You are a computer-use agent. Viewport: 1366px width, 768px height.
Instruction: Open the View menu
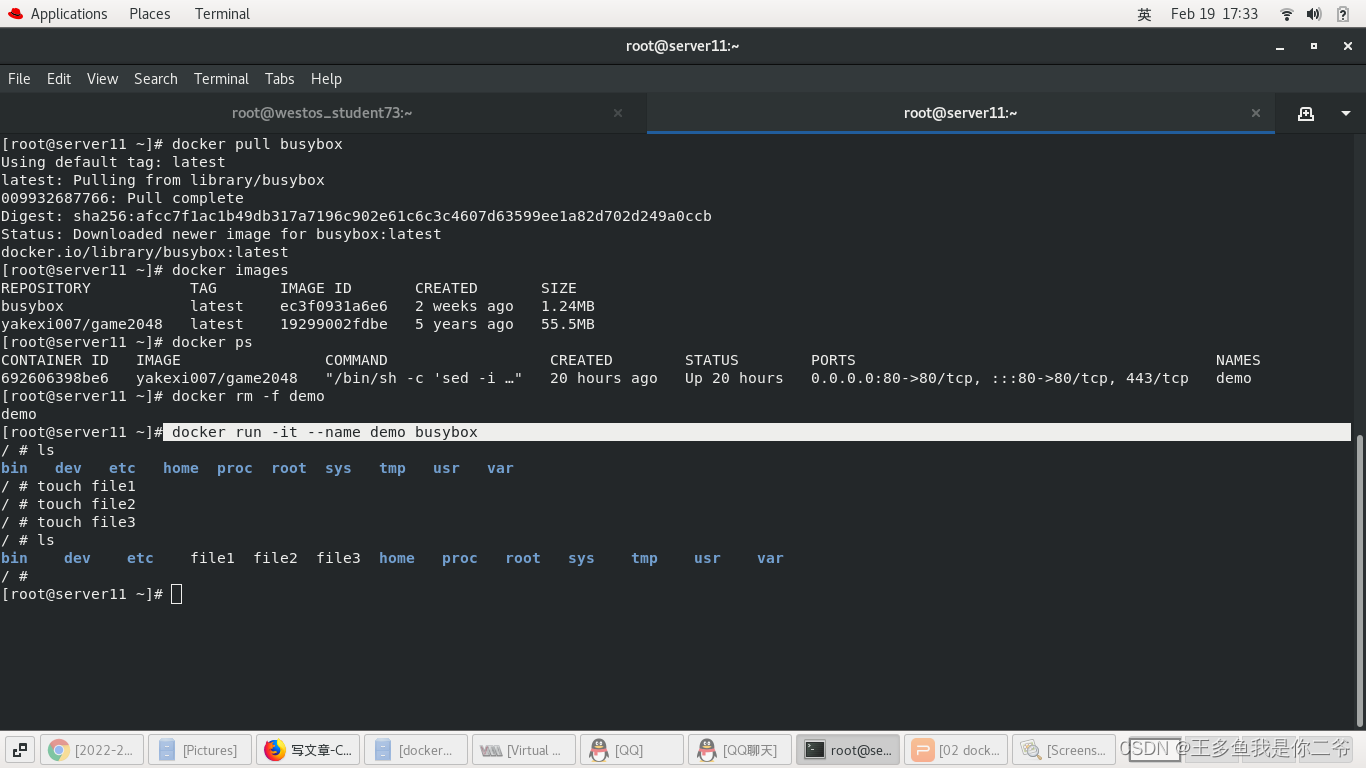click(x=102, y=79)
